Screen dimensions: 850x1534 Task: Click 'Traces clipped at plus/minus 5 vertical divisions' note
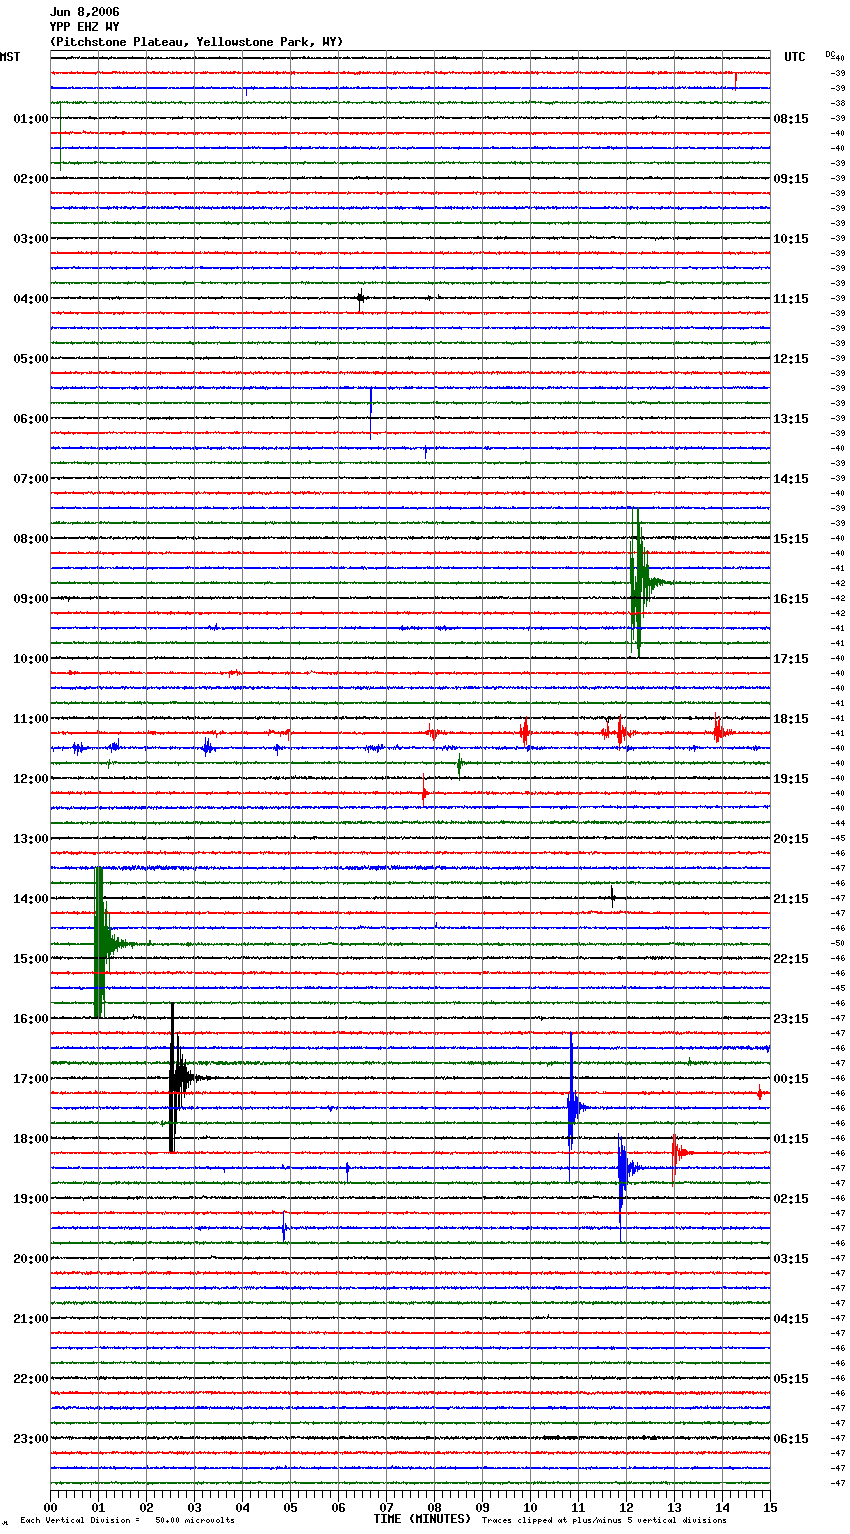click(x=604, y=1520)
